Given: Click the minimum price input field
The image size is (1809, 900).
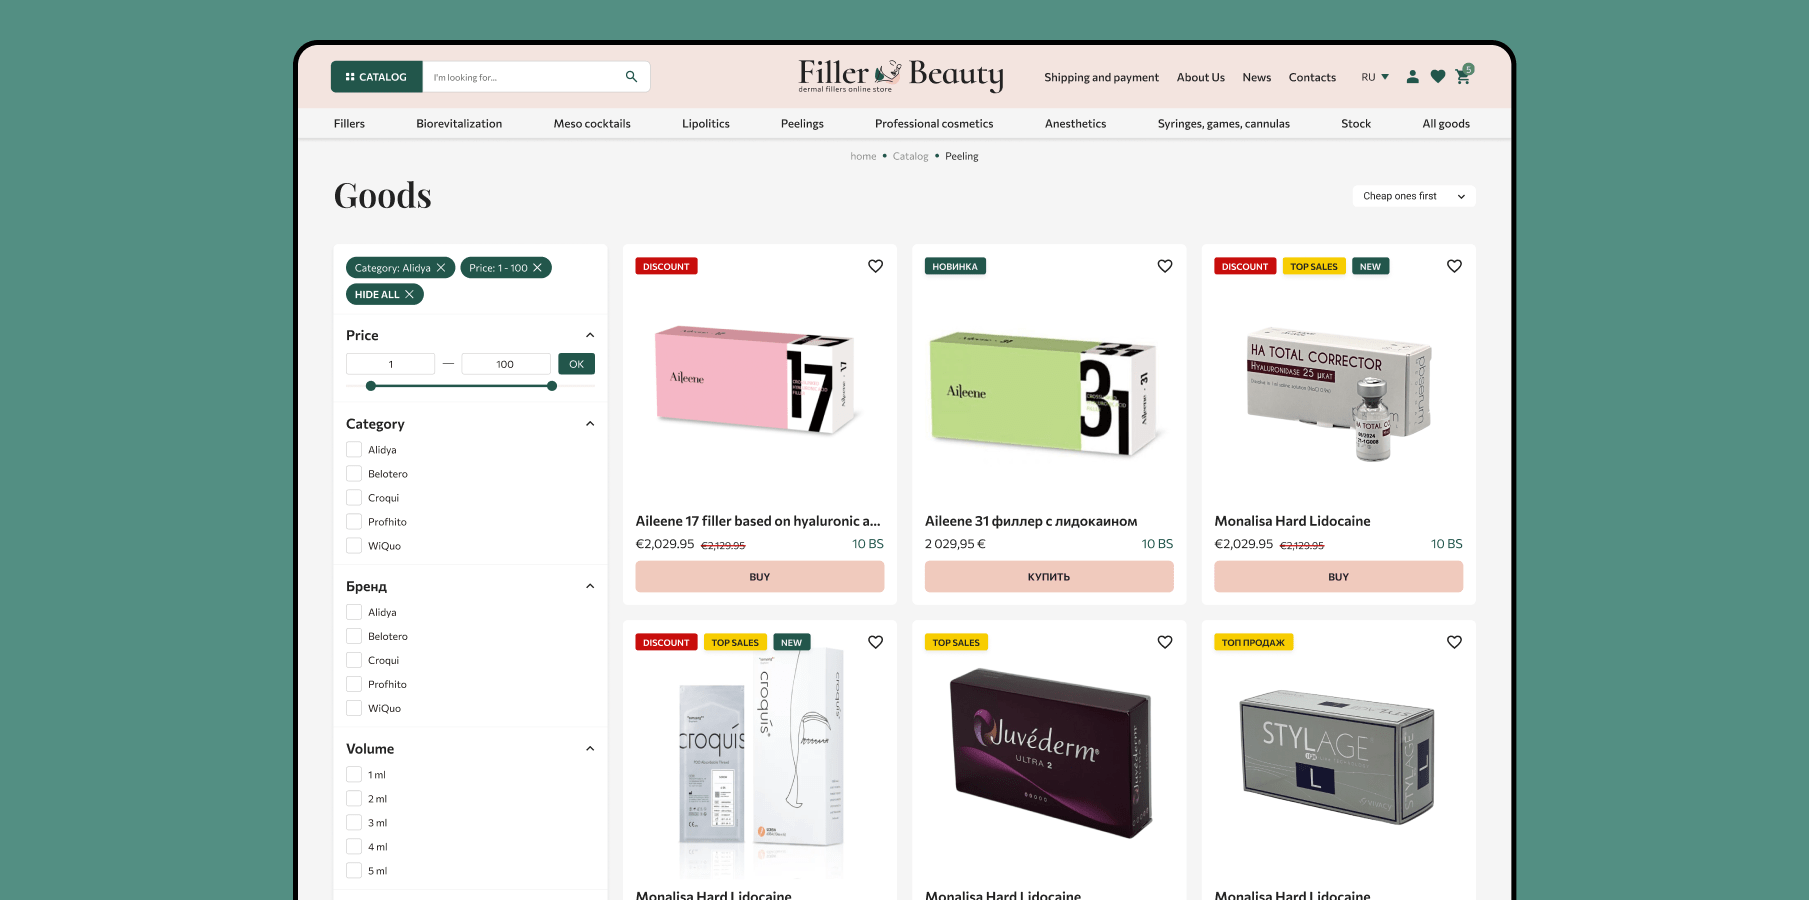Looking at the screenshot, I should click(x=390, y=364).
